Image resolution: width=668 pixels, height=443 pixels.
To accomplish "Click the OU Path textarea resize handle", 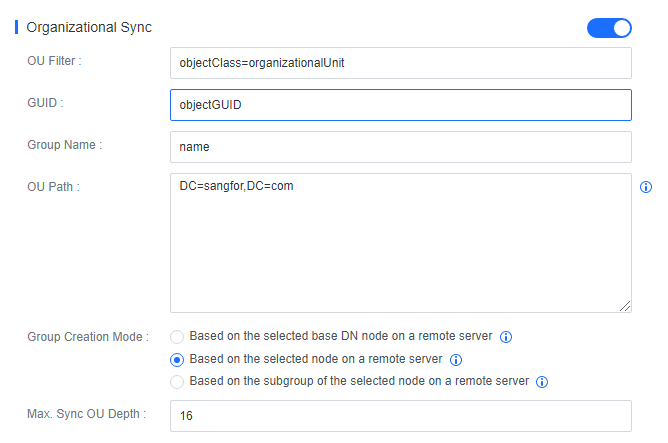I will point(625,306).
